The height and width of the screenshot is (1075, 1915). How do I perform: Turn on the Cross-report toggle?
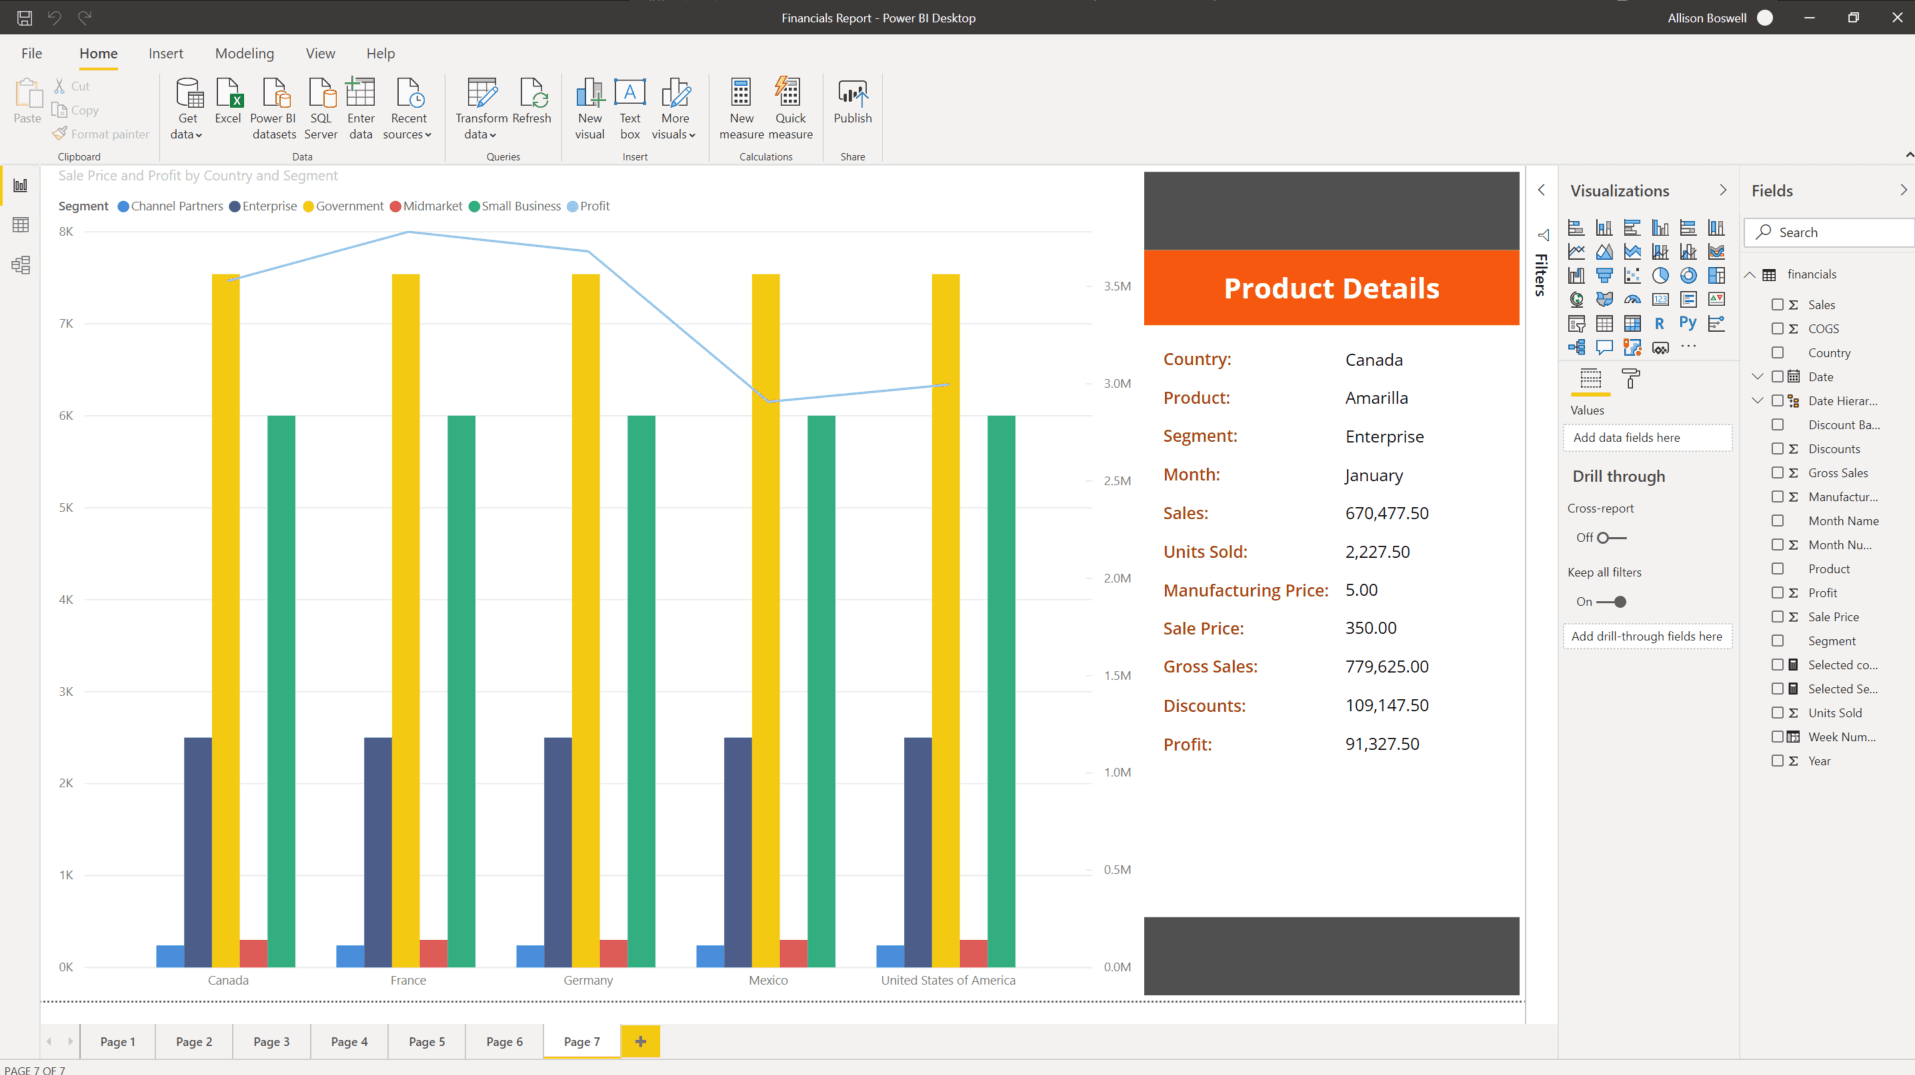(x=1610, y=538)
